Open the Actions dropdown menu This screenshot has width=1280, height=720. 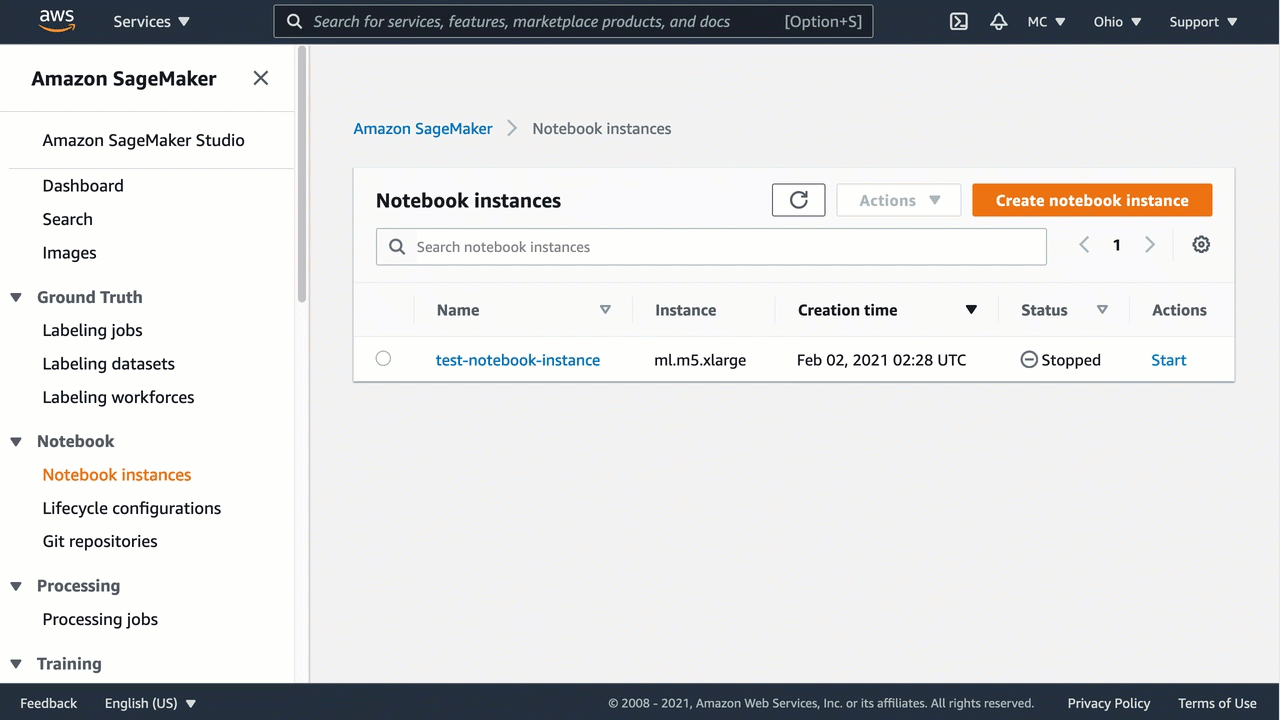[897, 200]
